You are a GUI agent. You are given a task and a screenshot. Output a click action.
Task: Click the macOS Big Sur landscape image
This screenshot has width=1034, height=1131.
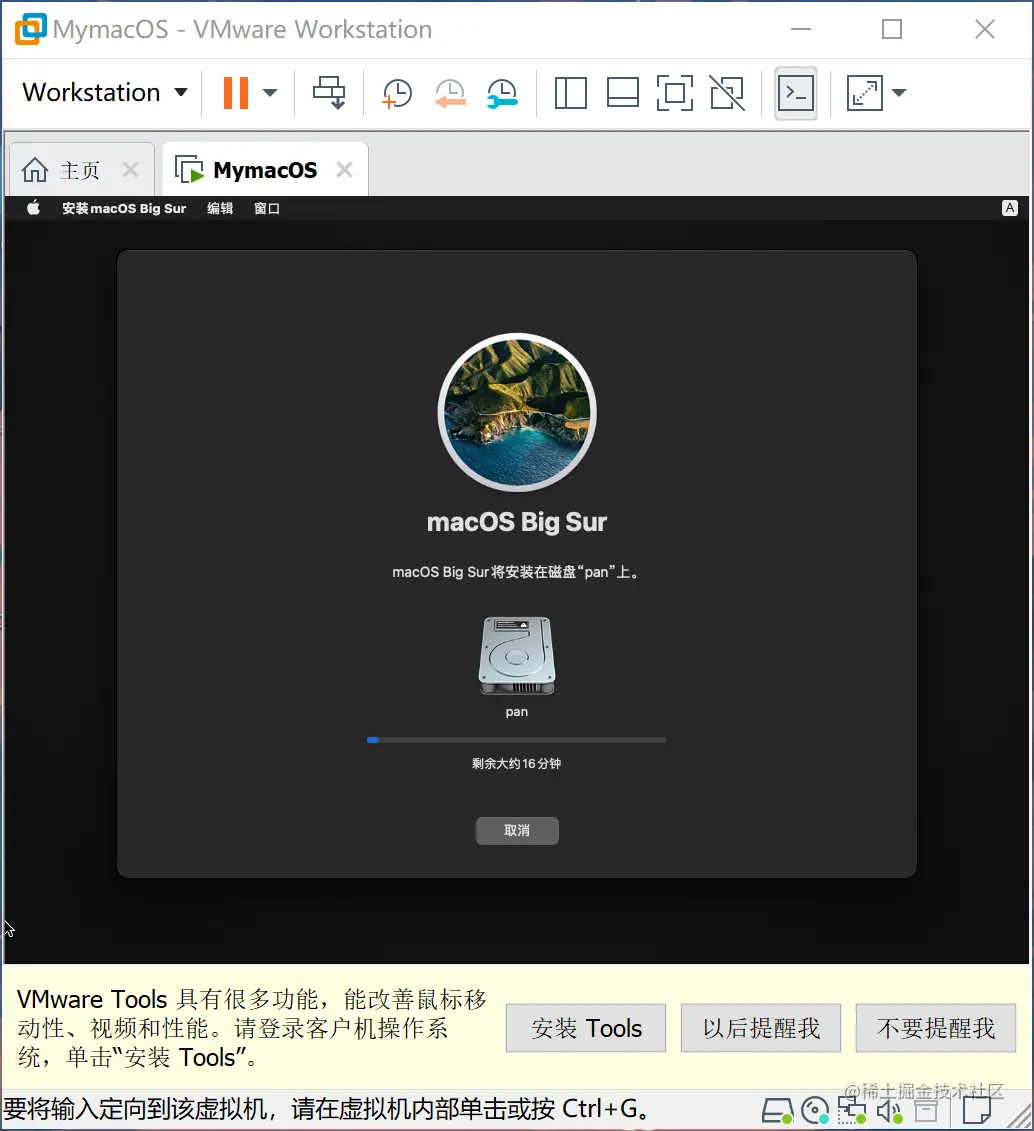click(x=517, y=412)
